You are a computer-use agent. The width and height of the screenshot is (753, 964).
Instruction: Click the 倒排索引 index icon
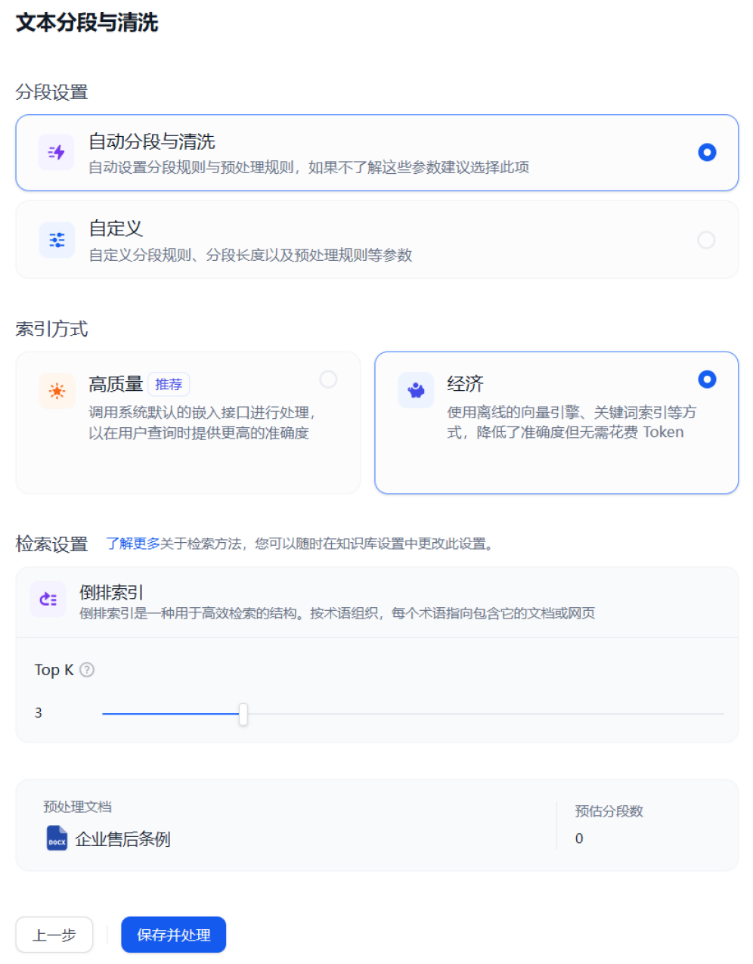[47, 598]
